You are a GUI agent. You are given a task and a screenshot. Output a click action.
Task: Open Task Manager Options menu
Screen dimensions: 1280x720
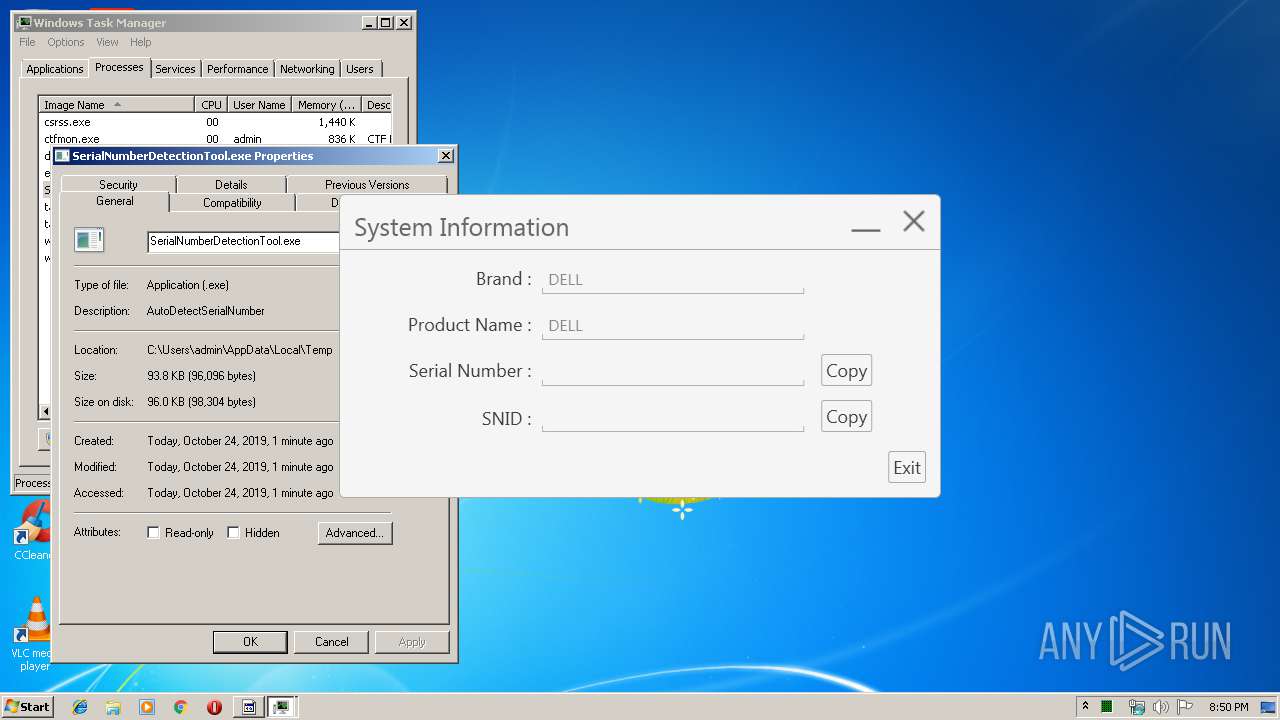(x=66, y=42)
